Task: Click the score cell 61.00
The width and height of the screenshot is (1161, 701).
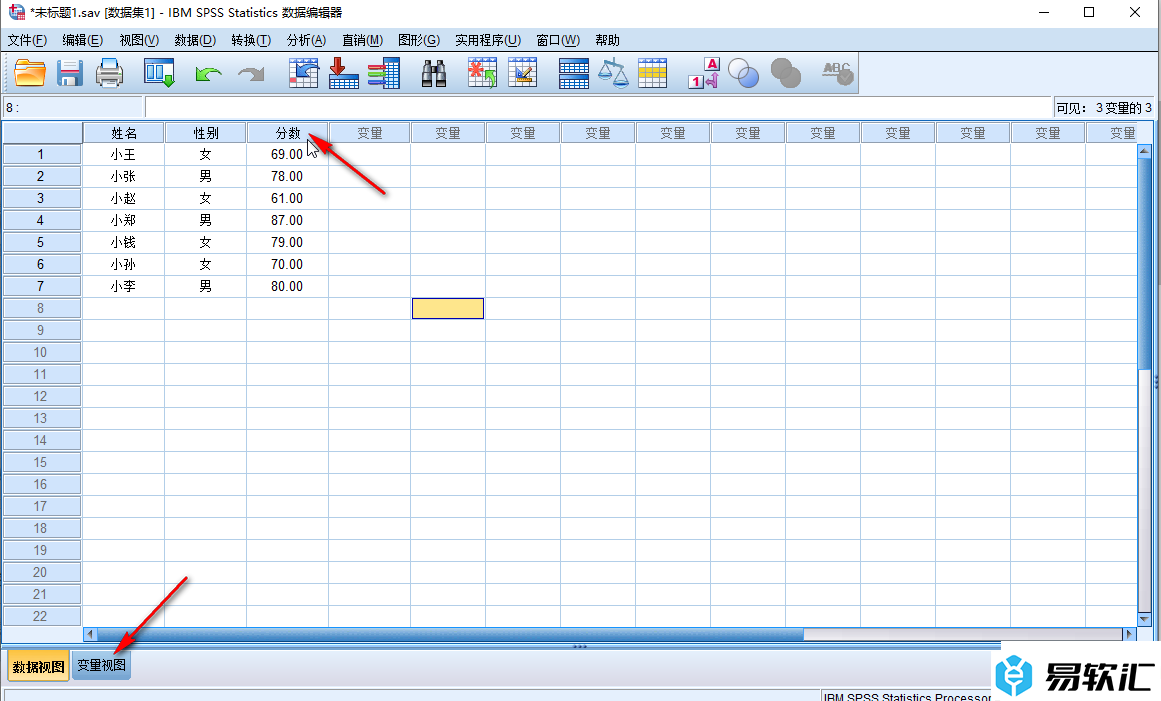Action: (x=287, y=198)
